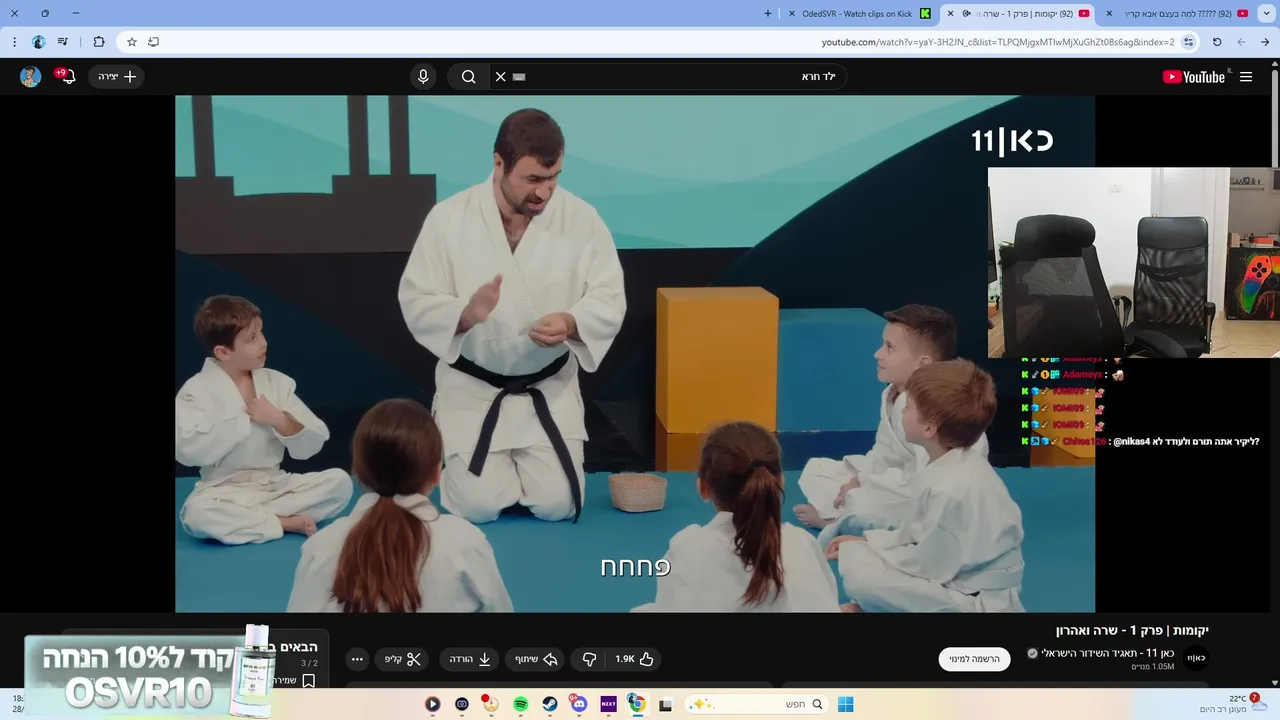Open the media player taskbar icon

432,704
